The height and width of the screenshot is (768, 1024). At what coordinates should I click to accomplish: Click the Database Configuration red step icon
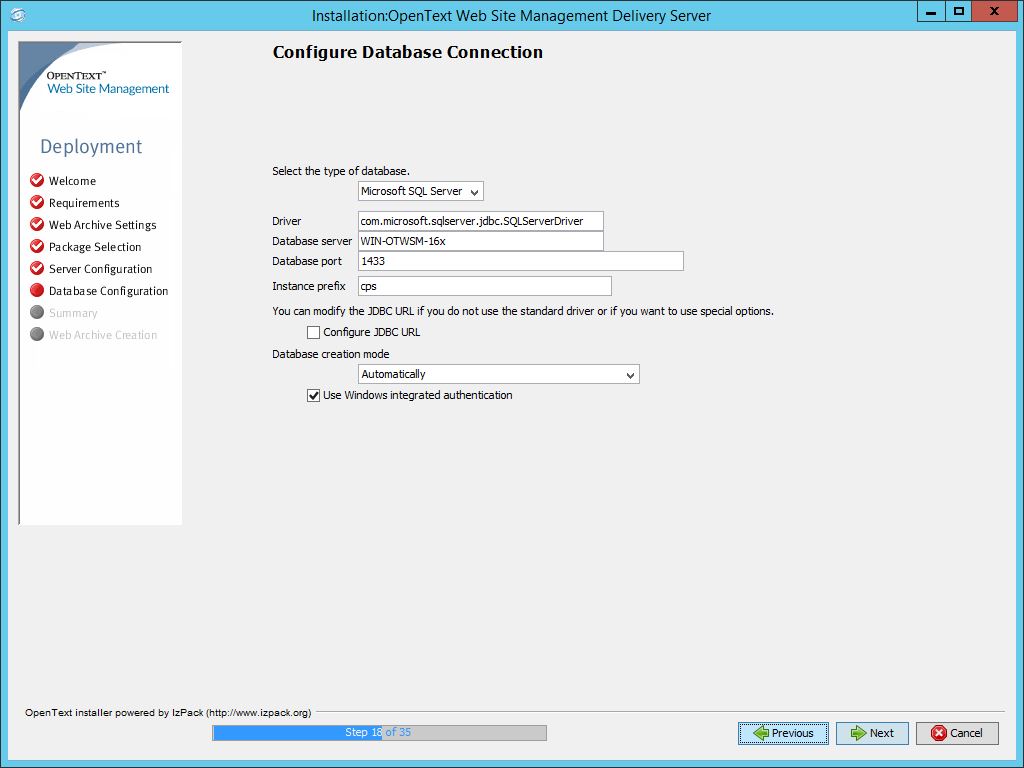pos(37,290)
